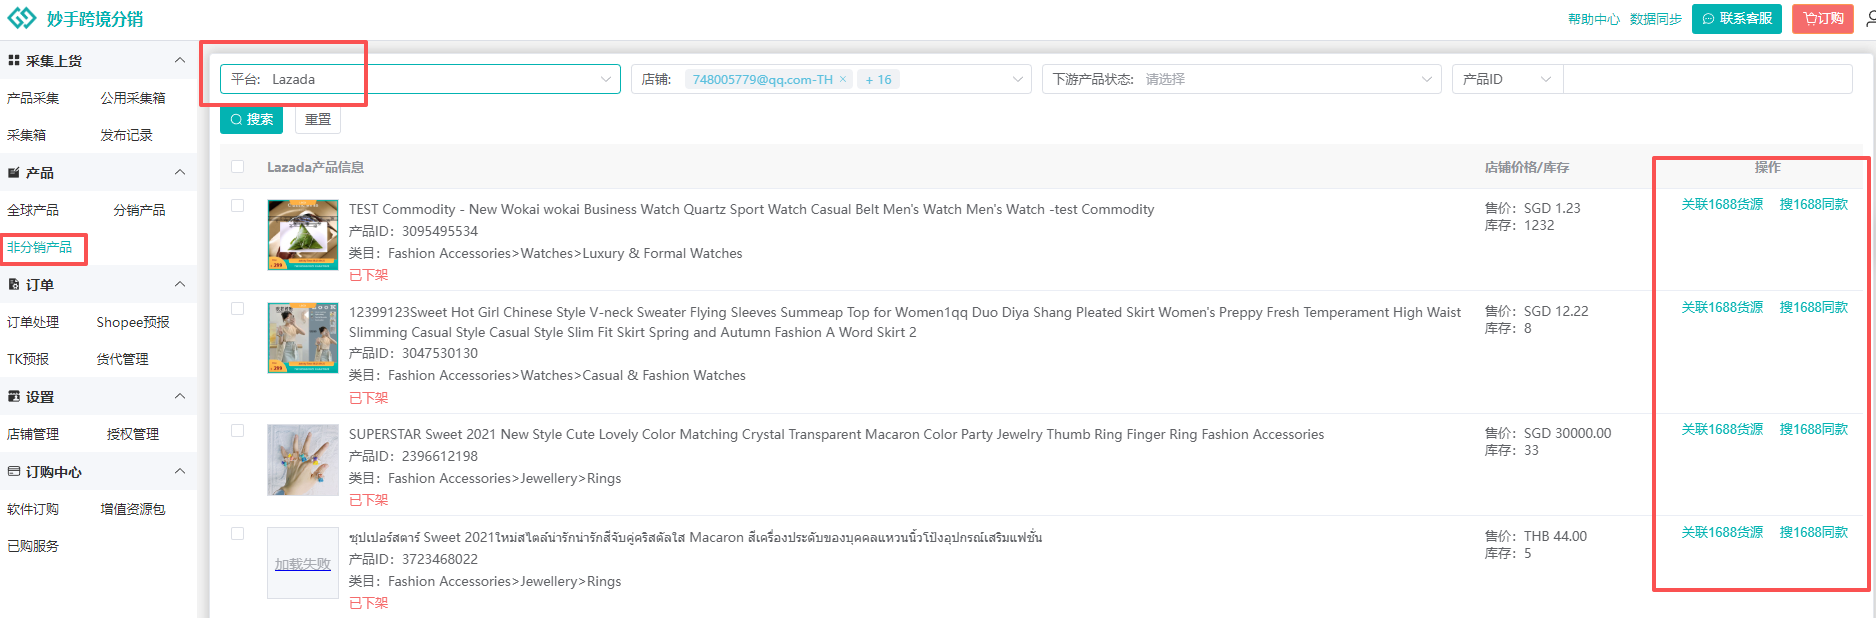Screen dimensions: 1876x618
Task: Click the 妙手跨境分销 logo icon
Action: coord(22,18)
